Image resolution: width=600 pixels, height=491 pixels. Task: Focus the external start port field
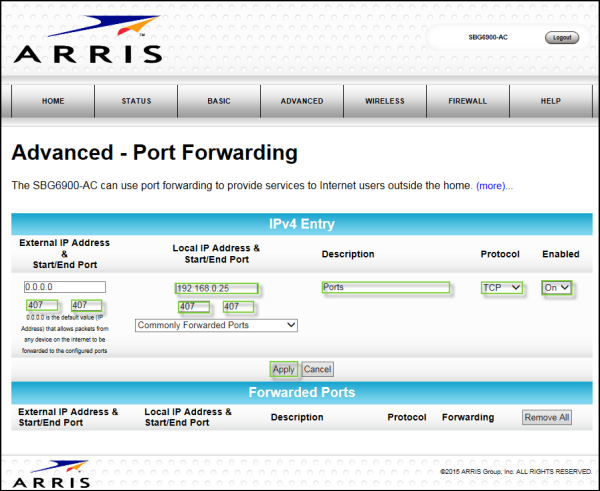pyautogui.click(x=42, y=305)
